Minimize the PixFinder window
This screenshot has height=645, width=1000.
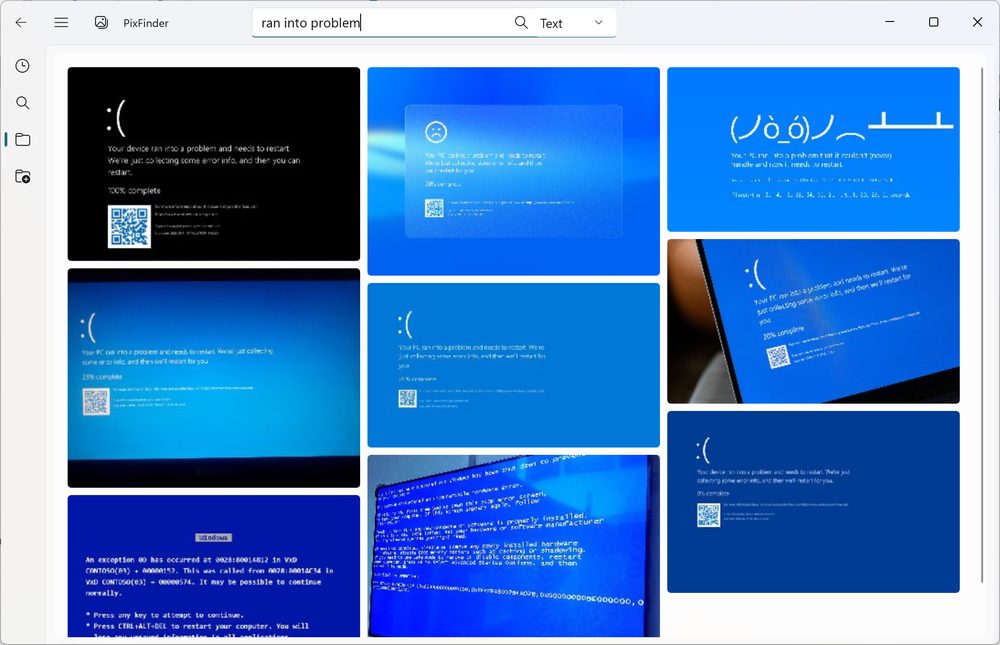890,22
